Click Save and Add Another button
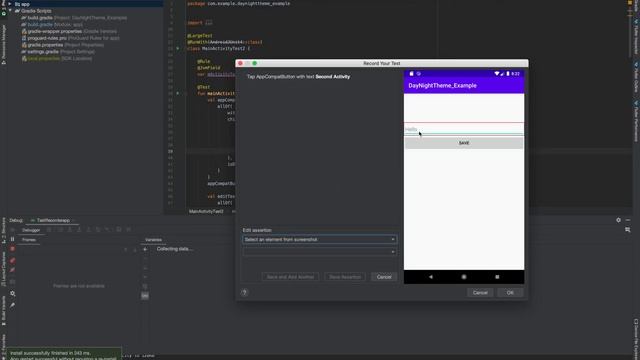This screenshot has height=360, width=640. [290, 277]
